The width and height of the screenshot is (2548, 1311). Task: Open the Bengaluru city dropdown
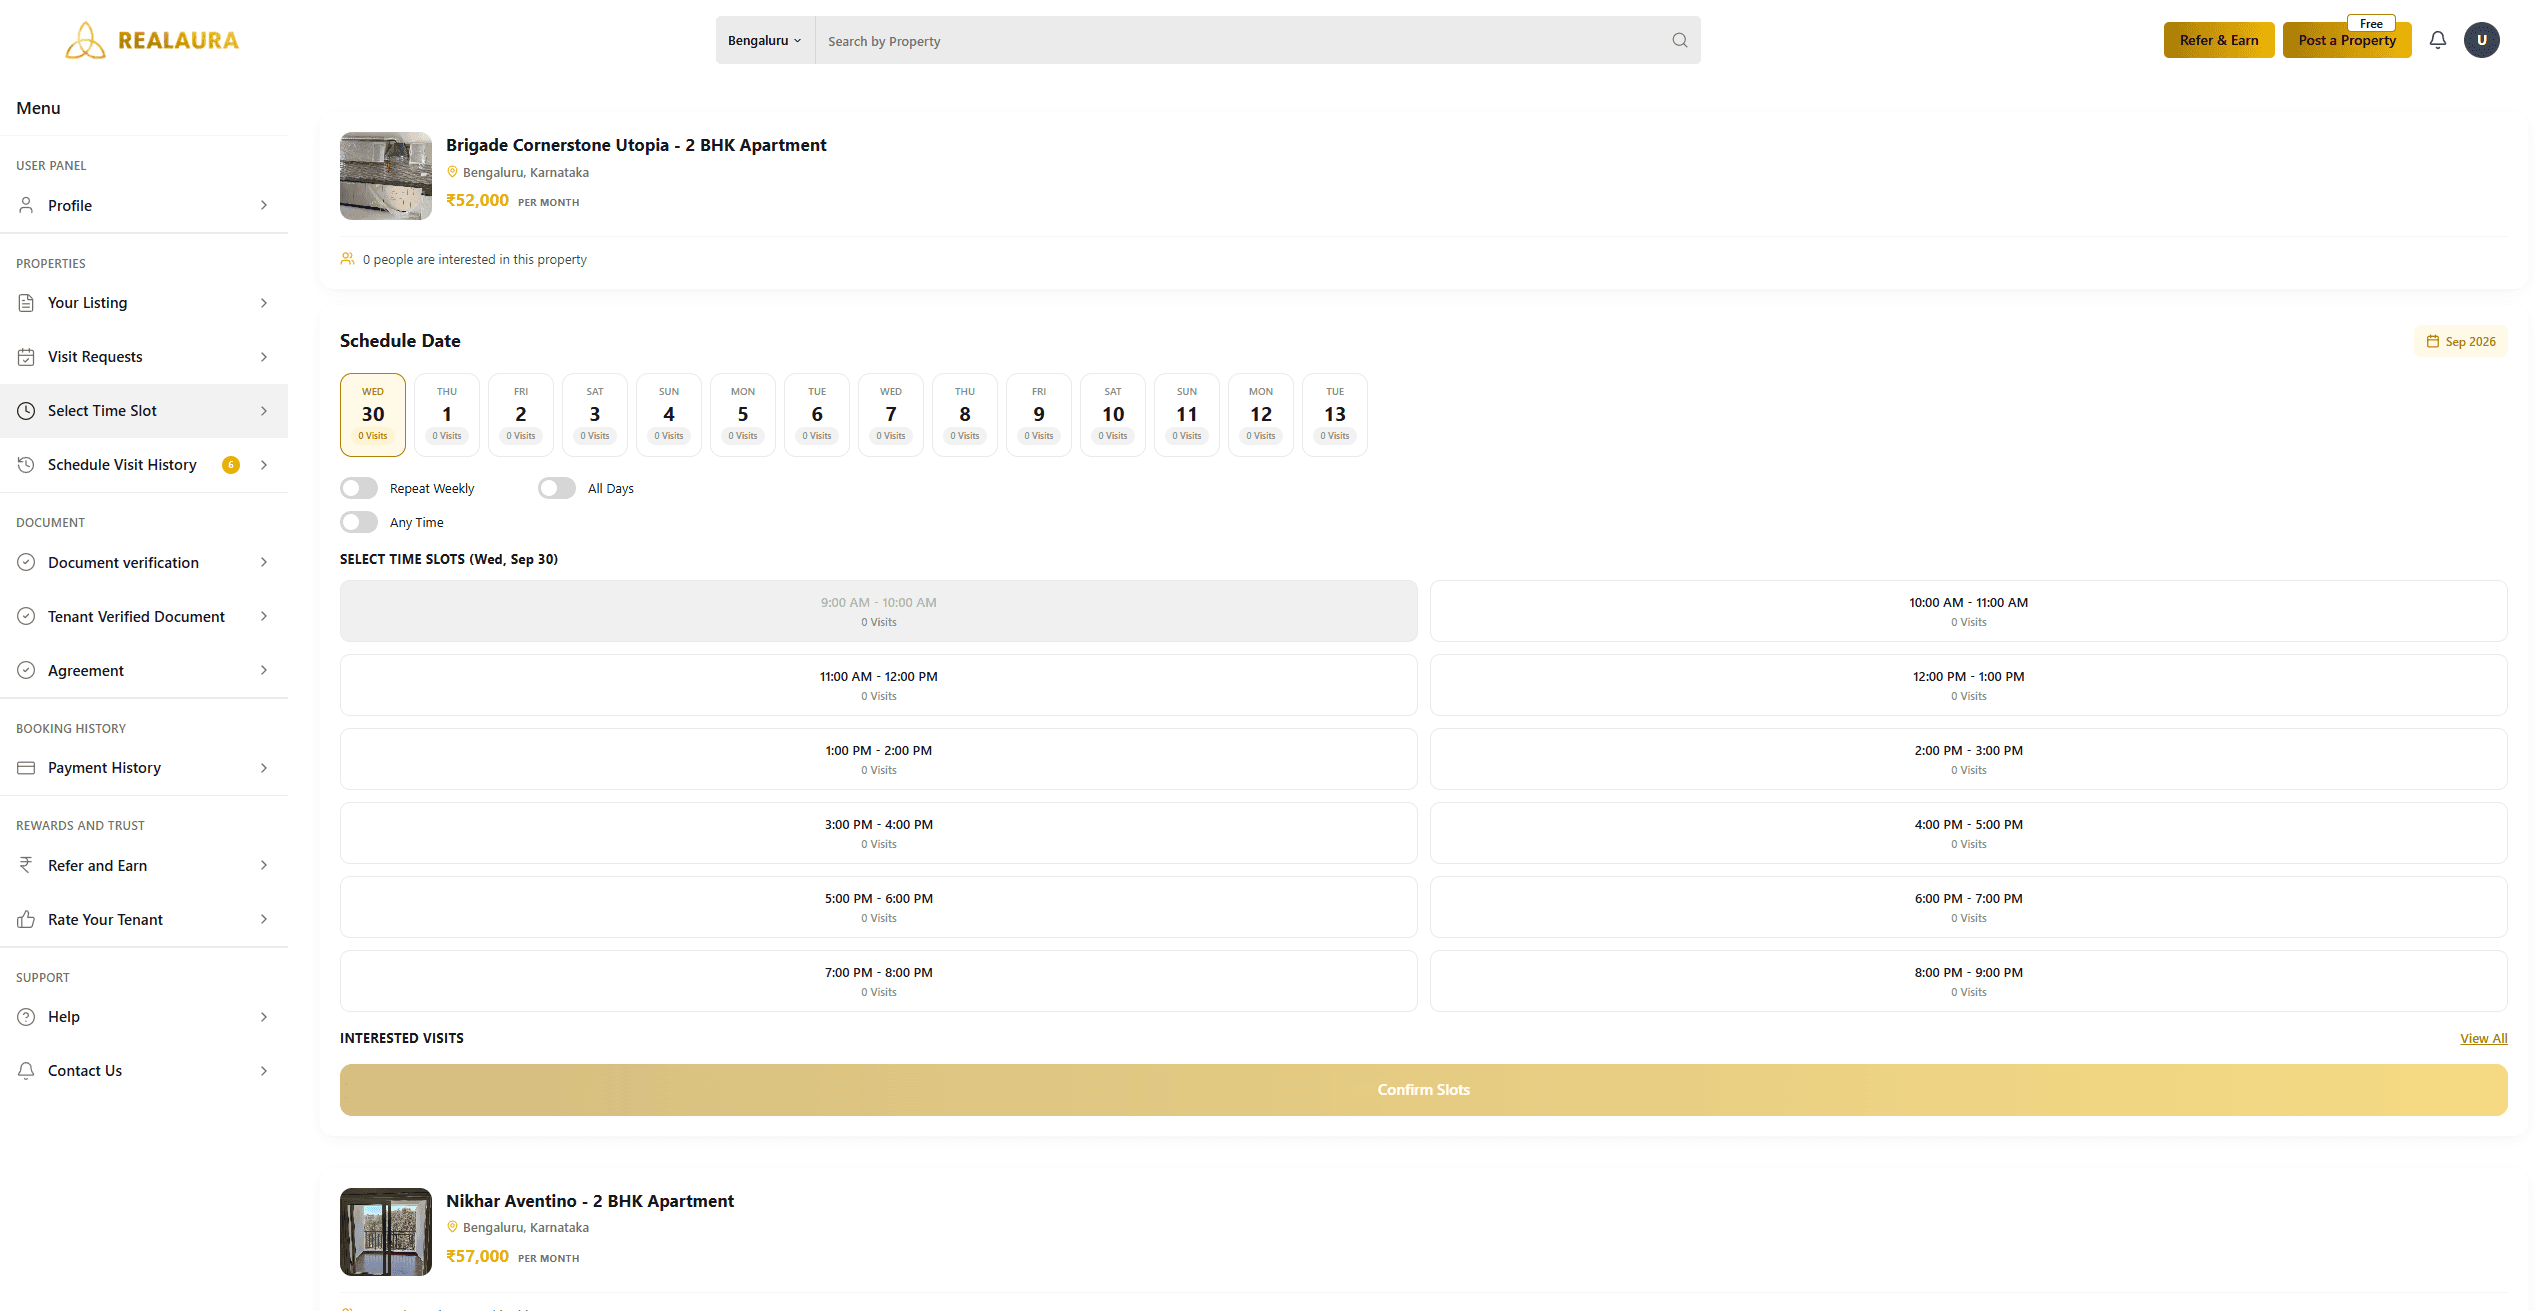click(765, 40)
